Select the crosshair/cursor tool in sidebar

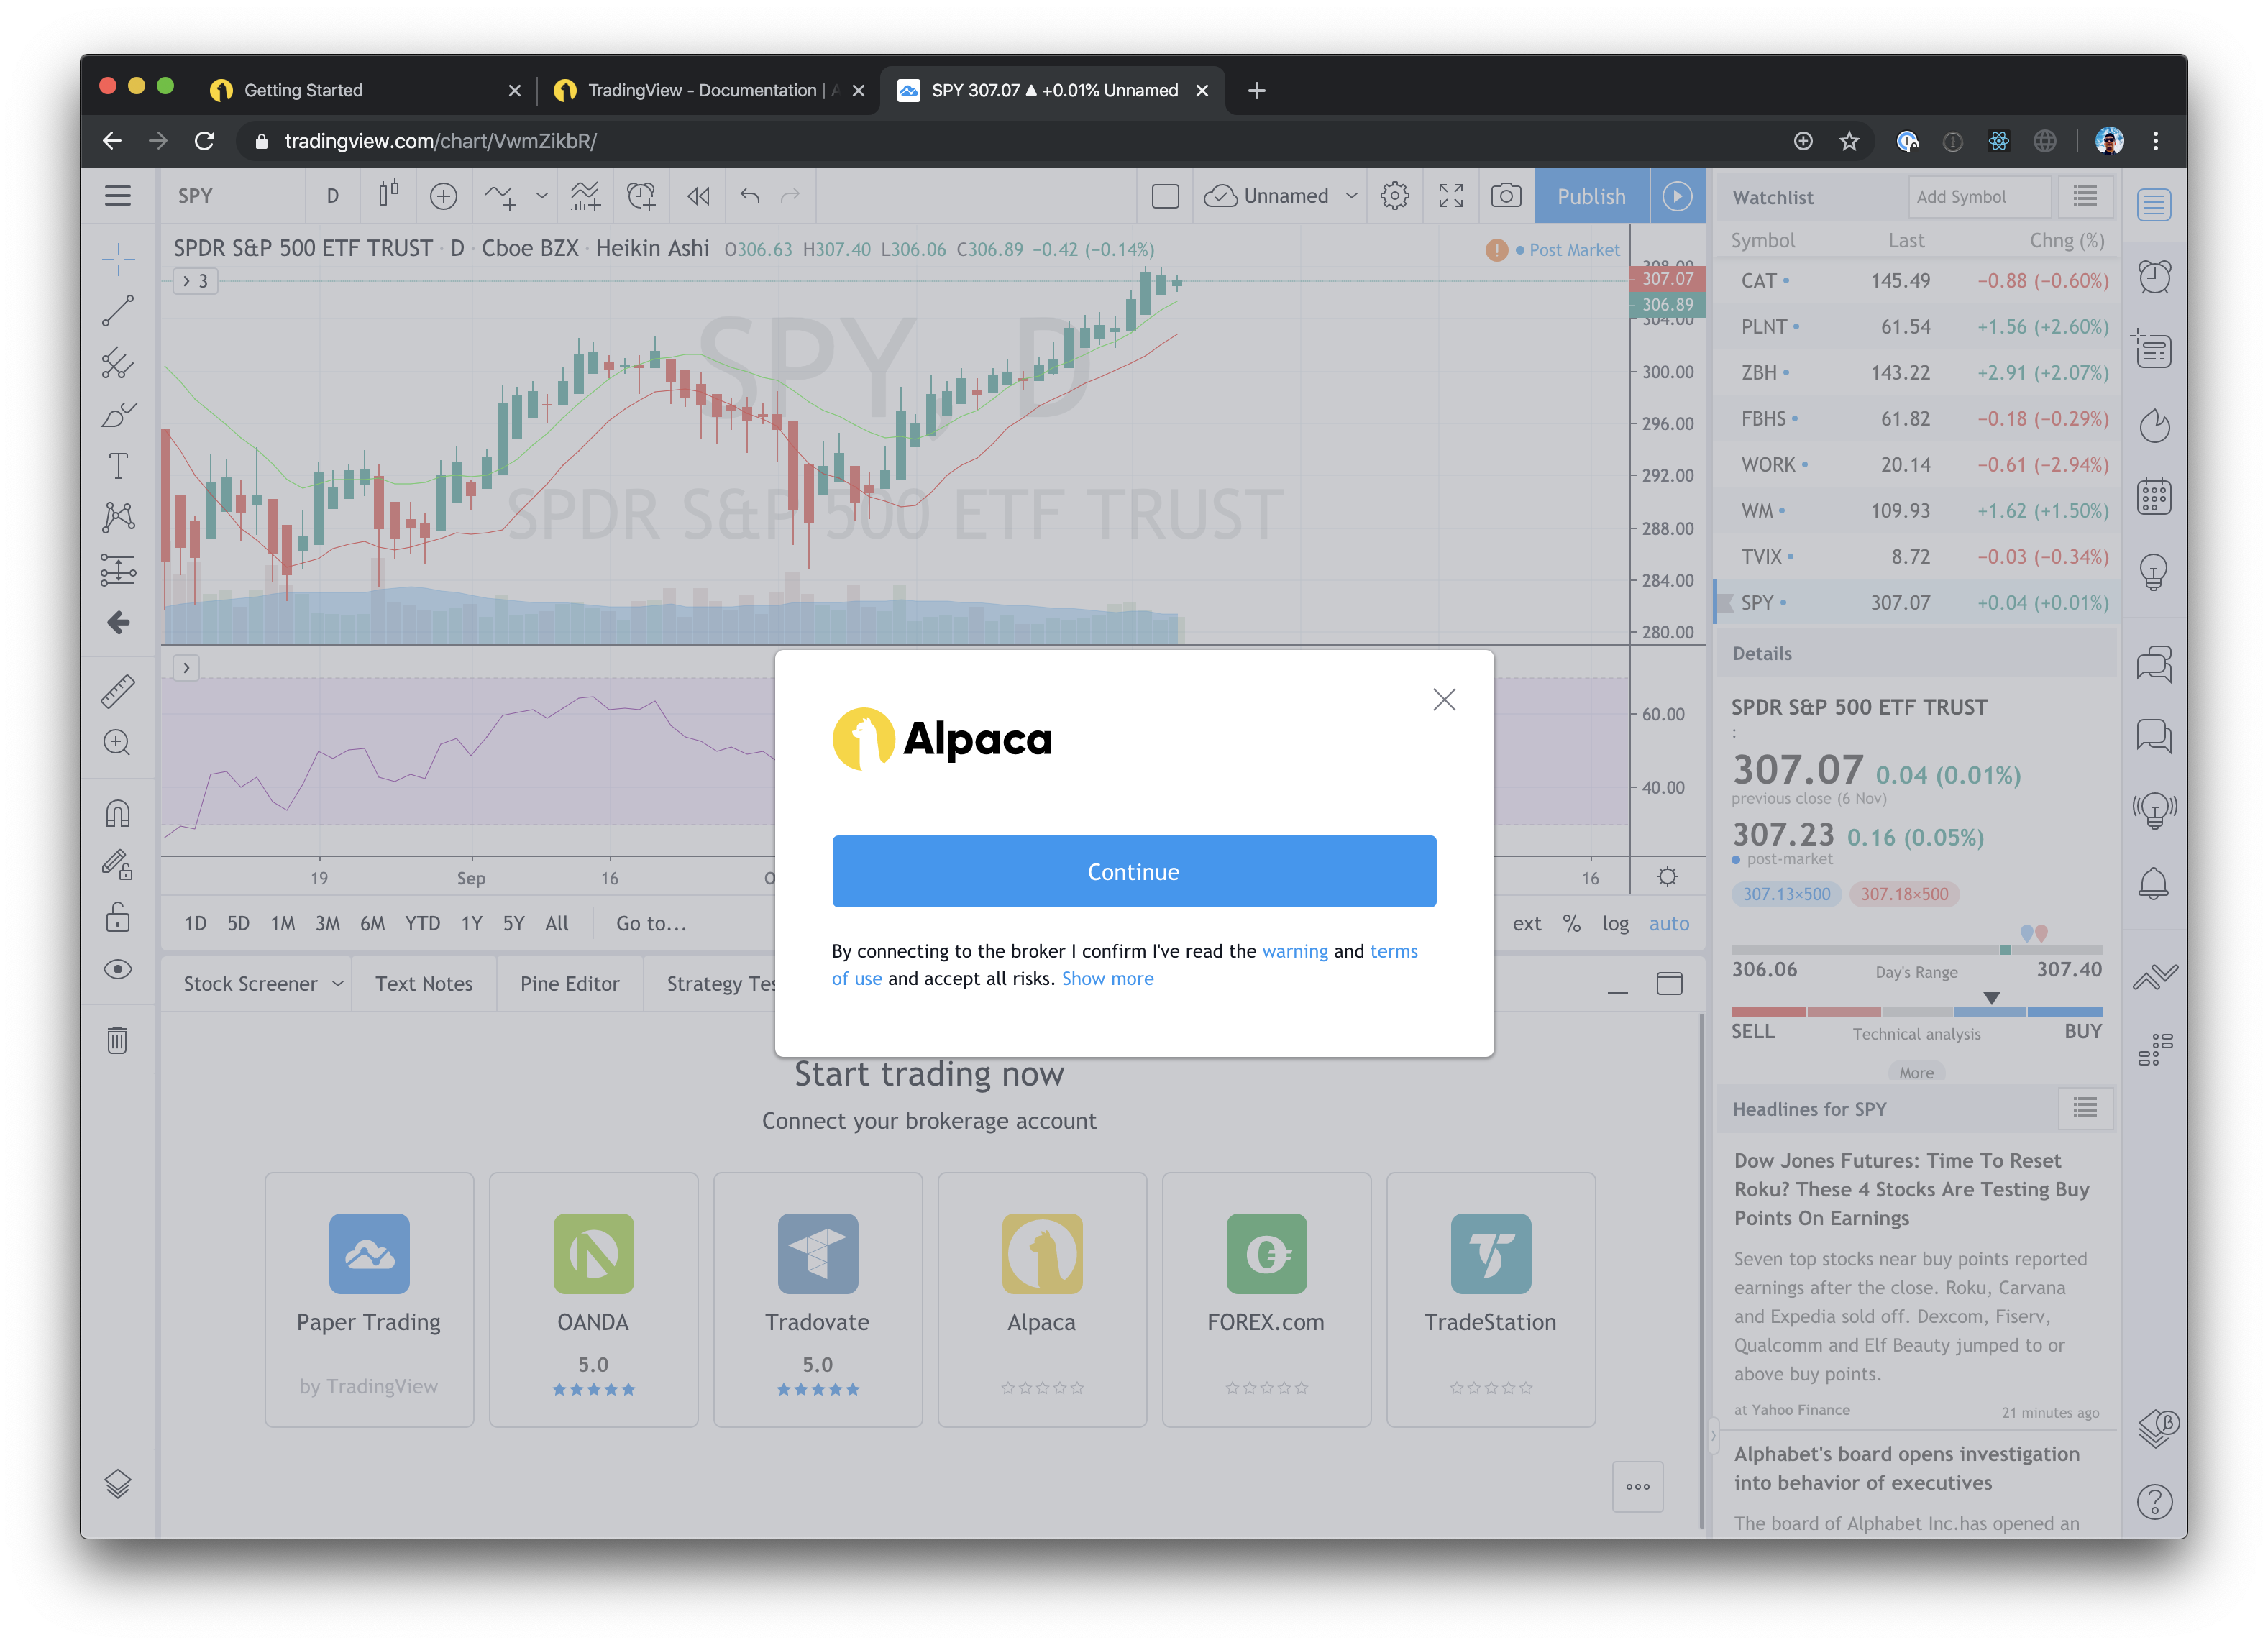[x=118, y=261]
